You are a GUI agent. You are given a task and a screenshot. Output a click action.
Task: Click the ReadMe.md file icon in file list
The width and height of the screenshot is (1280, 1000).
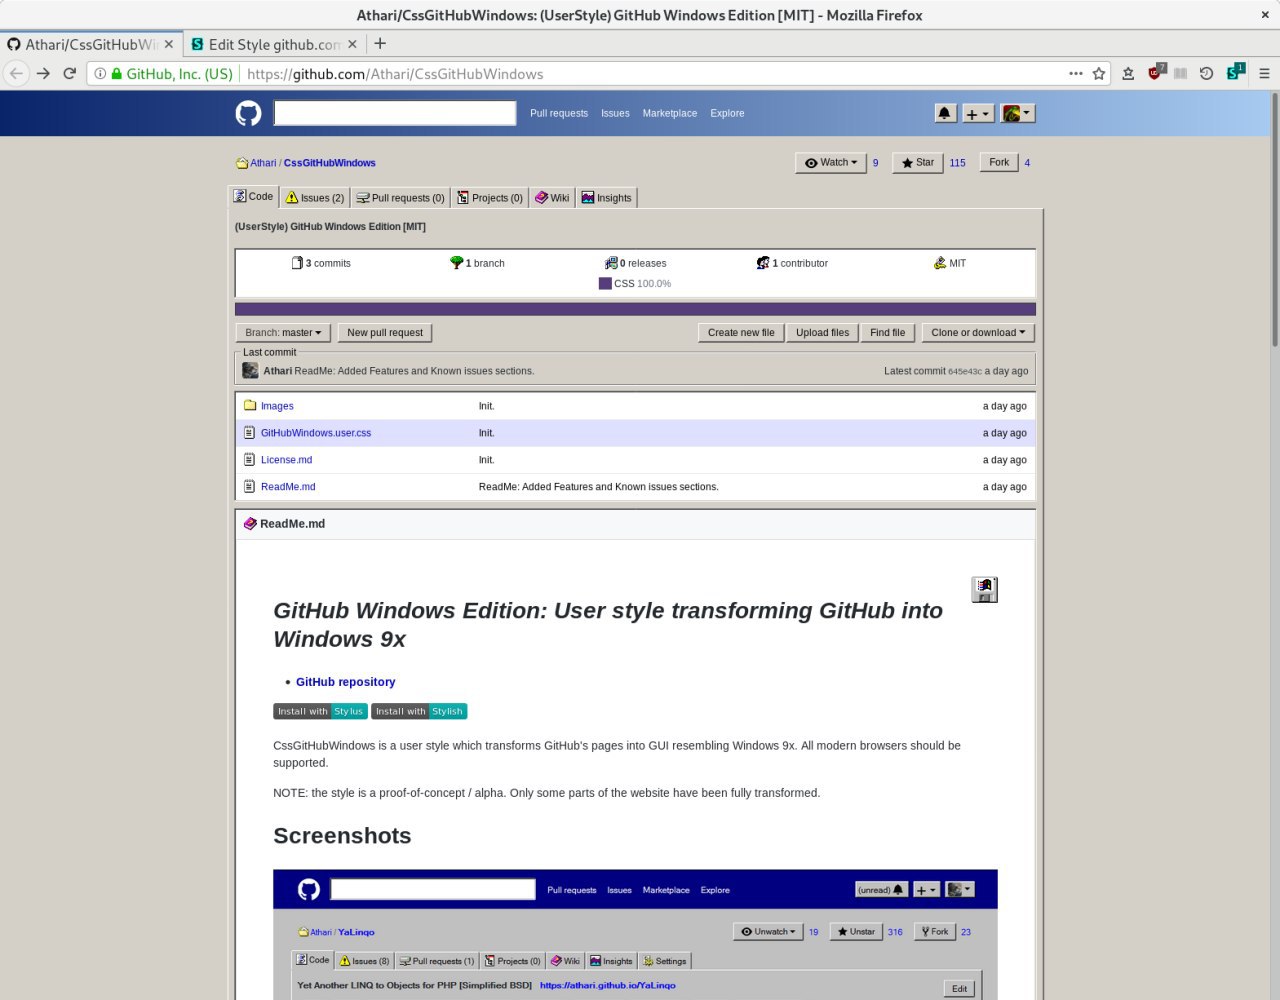click(250, 486)
